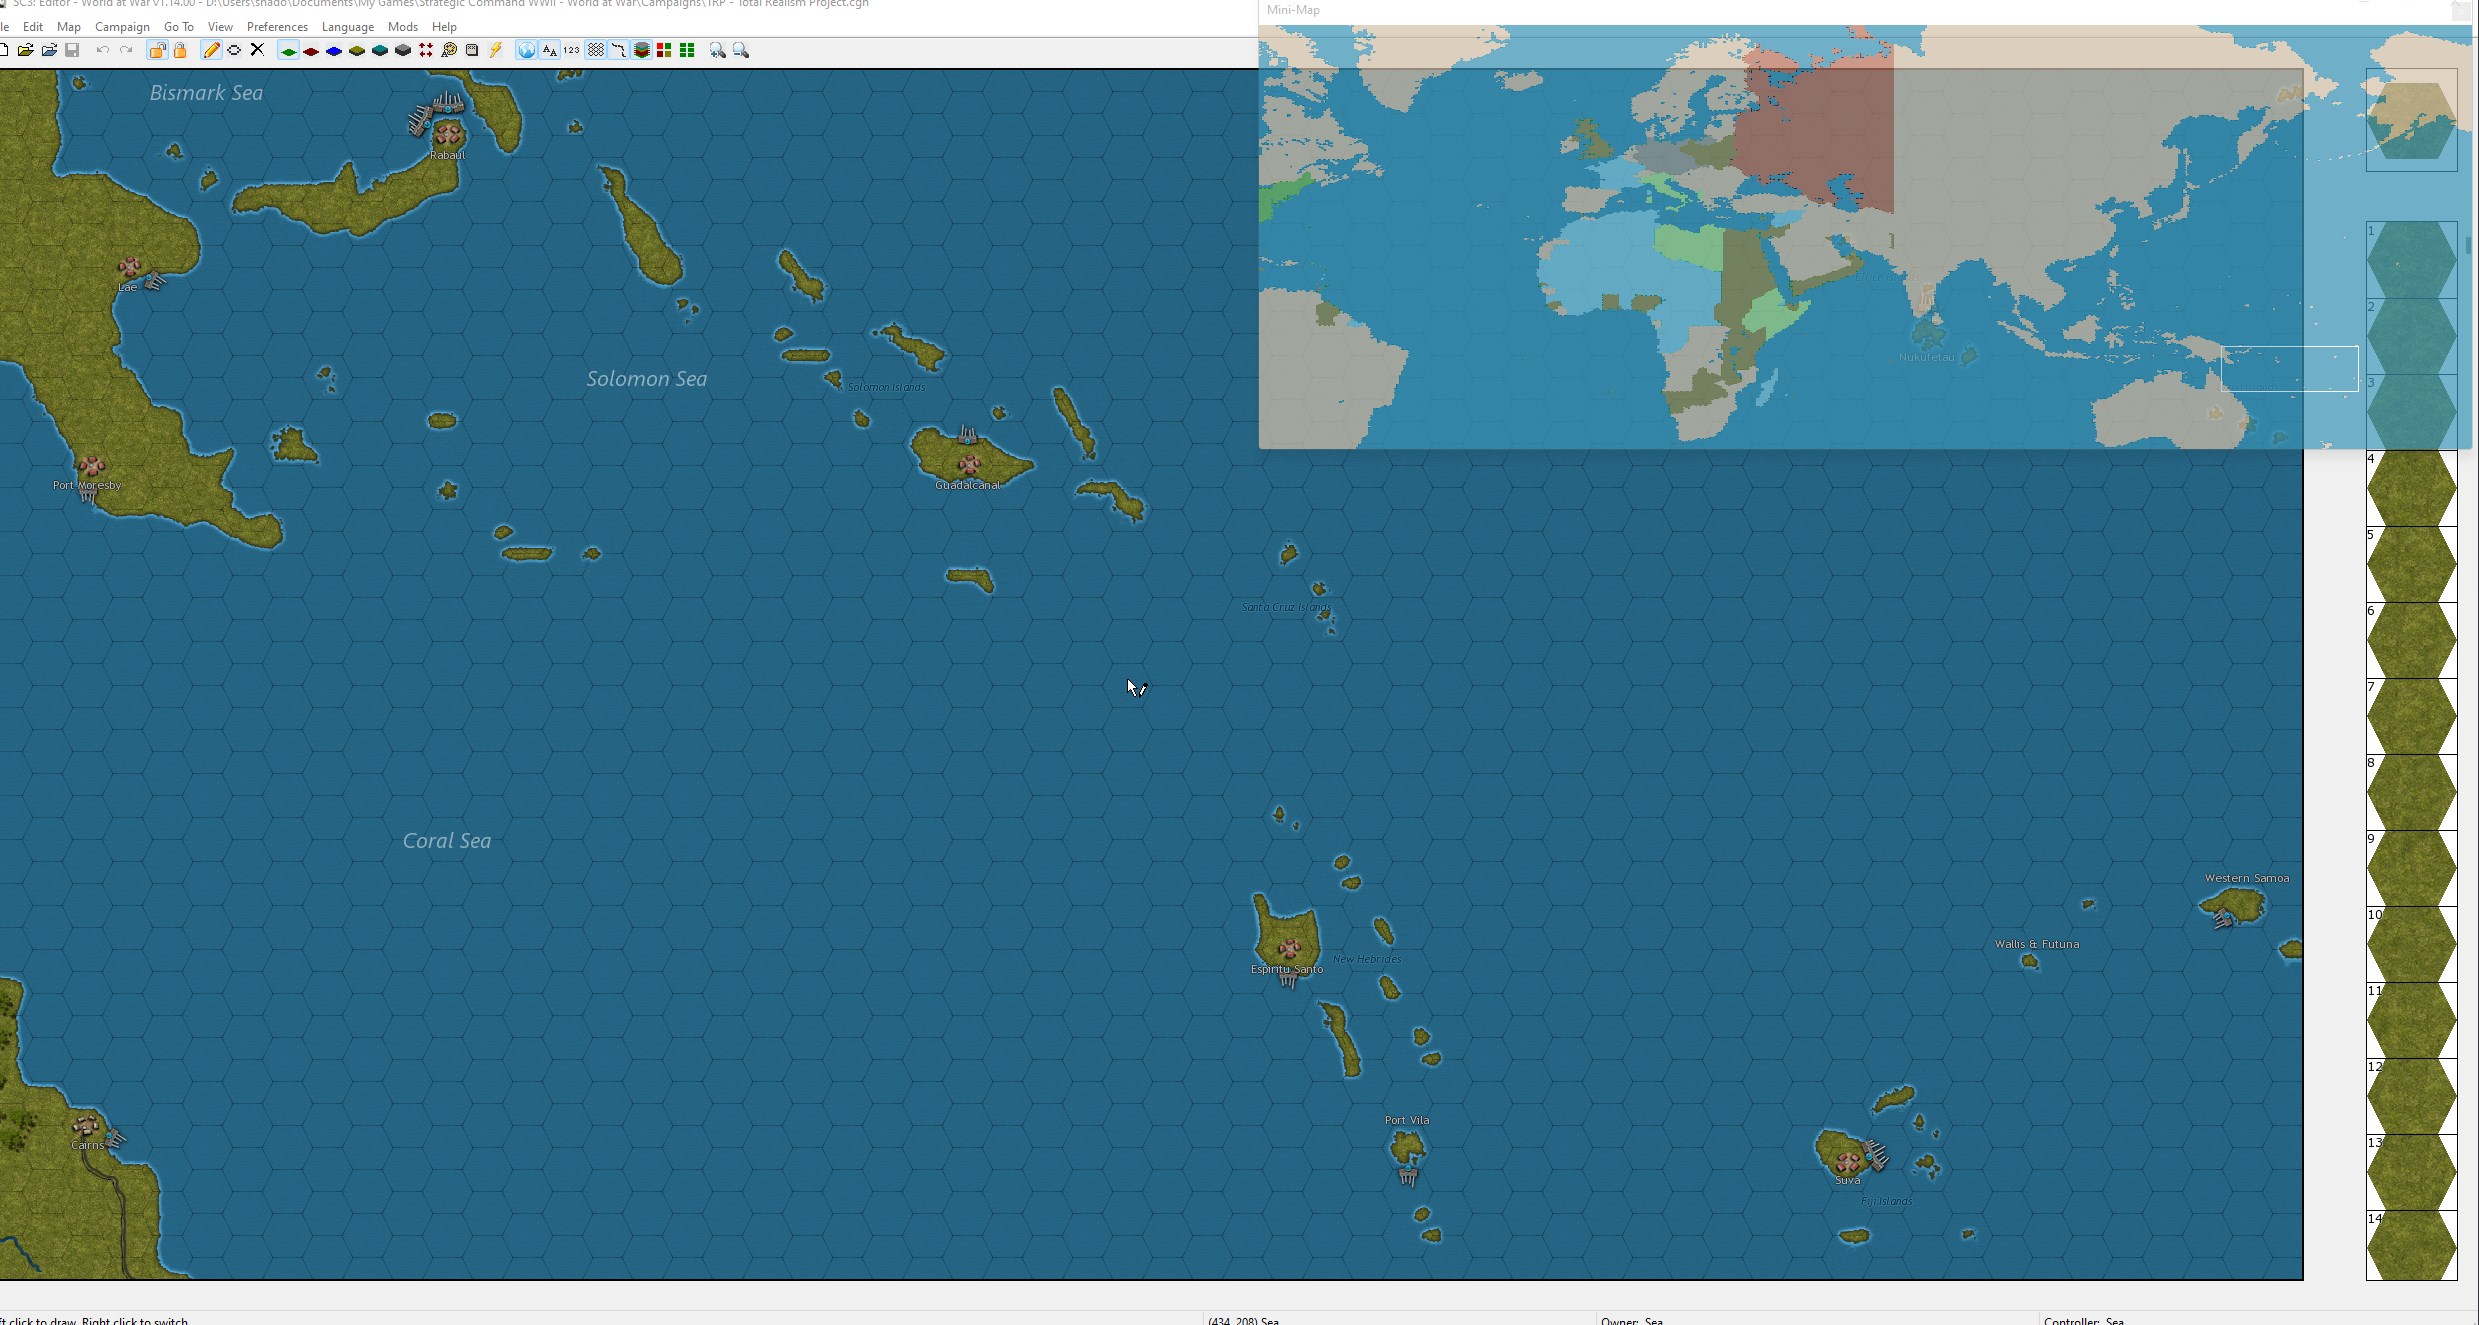Click the save floppy disk icon
The height and width of the screenshot is (1325, 2479).
tap(72, 50)
